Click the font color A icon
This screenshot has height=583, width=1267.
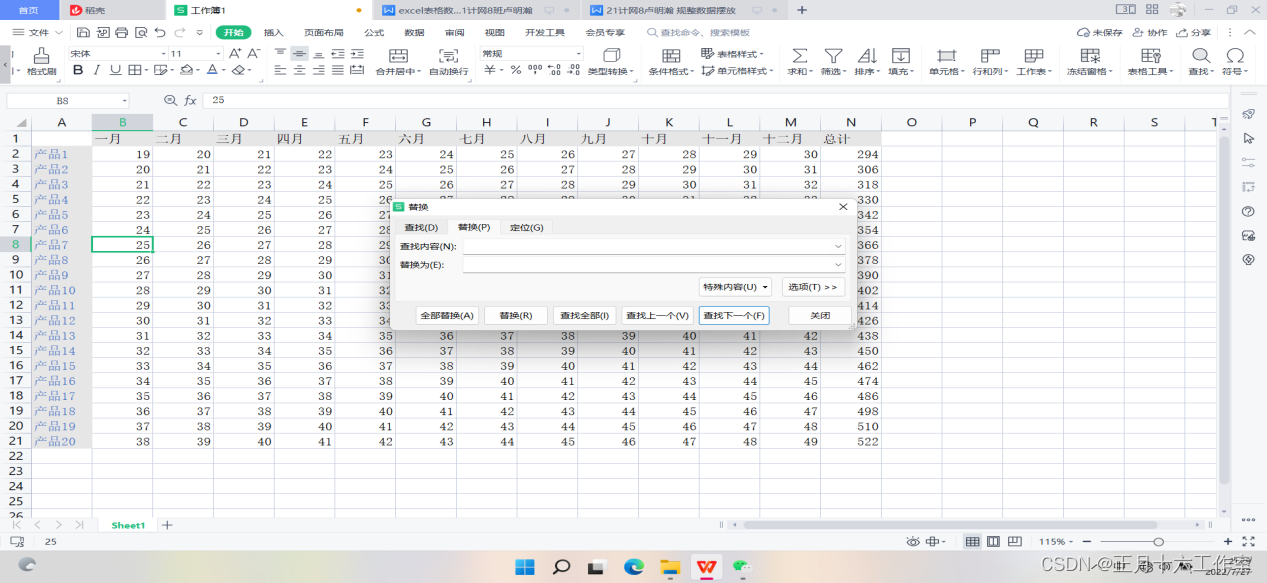pos(211,70)
